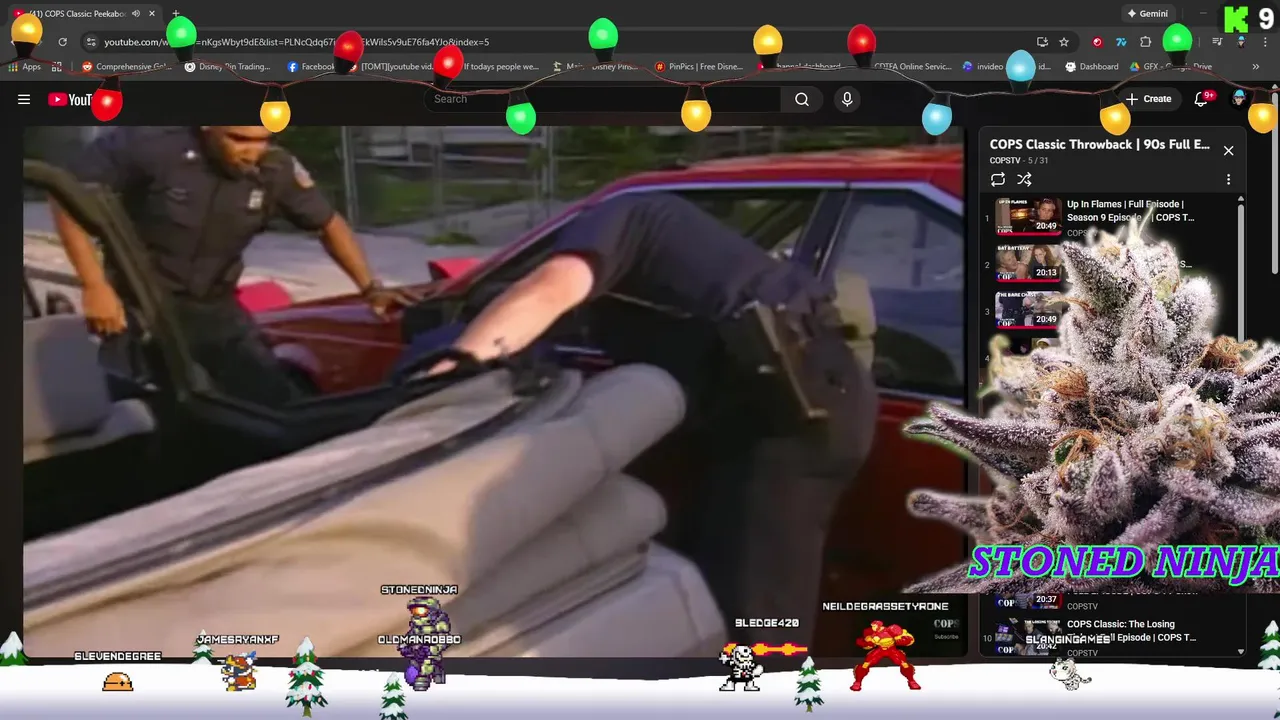Open the media control playlist icon
This screenshot has height=720, width=1280.
tap(1217, 42)
